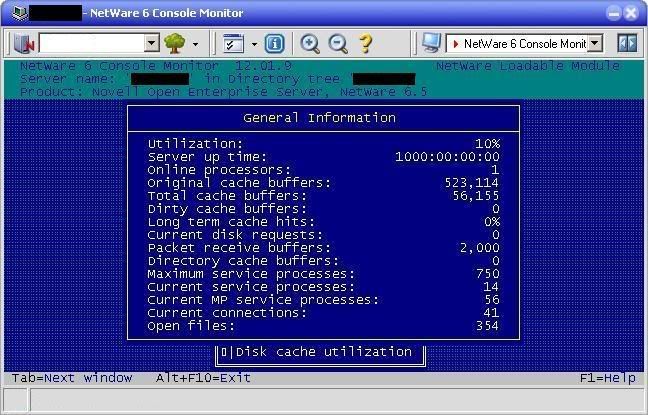Viewport: 648px width, 415px height.
Task: Click the checklist options icon
Action: tap(234, 44)
